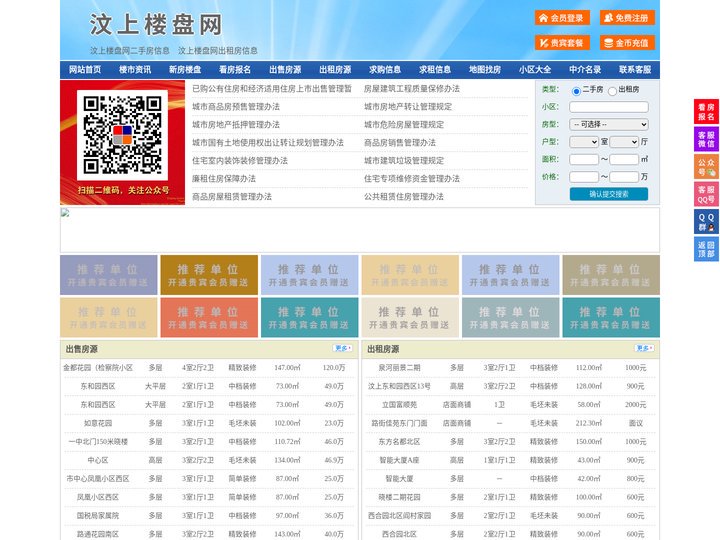This screenshot has height=540, width=720.
Task: Click 更多 in 出租房源 section
Action: [x=644, y=349]
